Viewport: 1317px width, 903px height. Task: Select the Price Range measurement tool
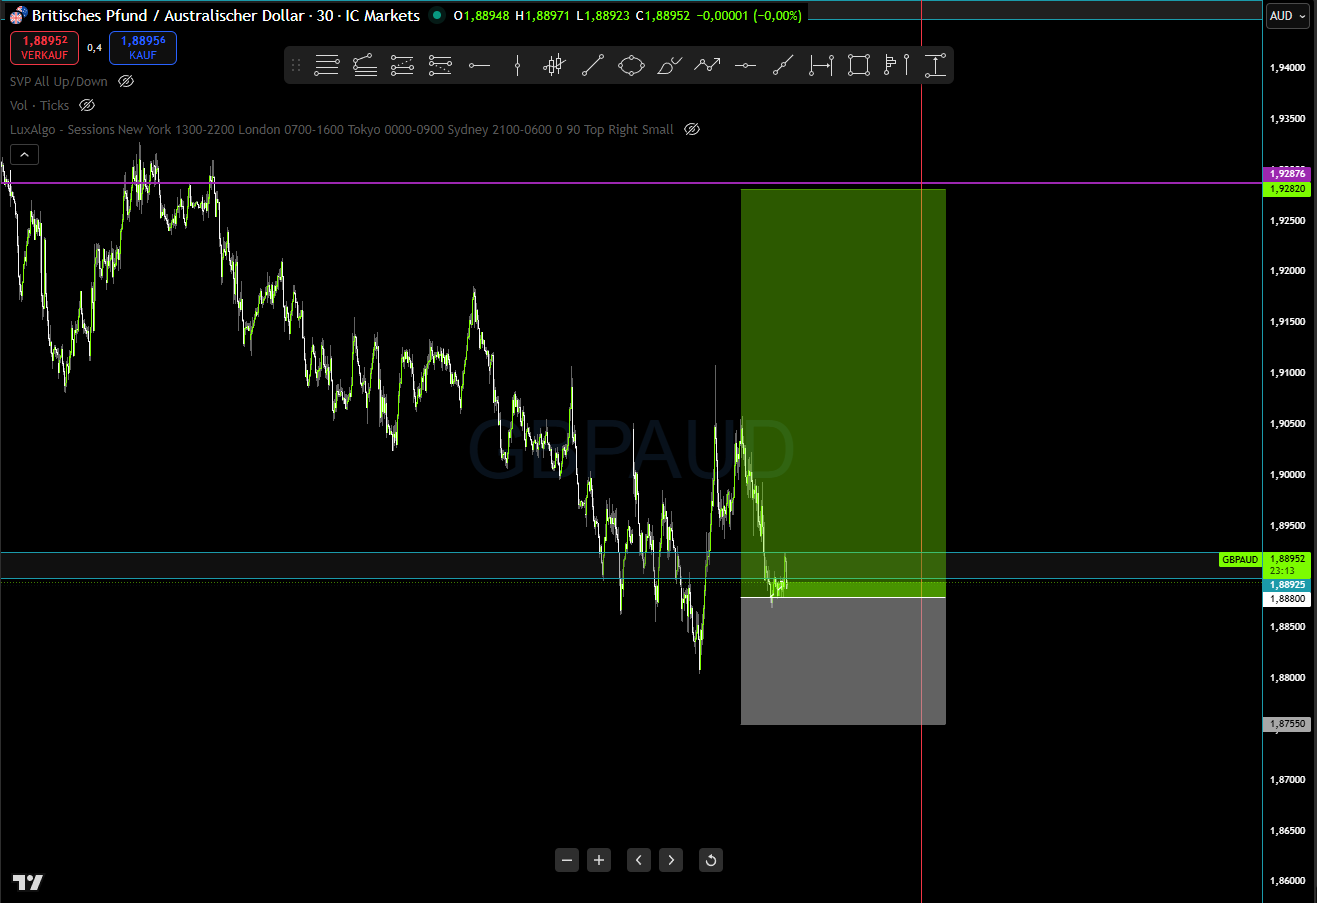934,64
